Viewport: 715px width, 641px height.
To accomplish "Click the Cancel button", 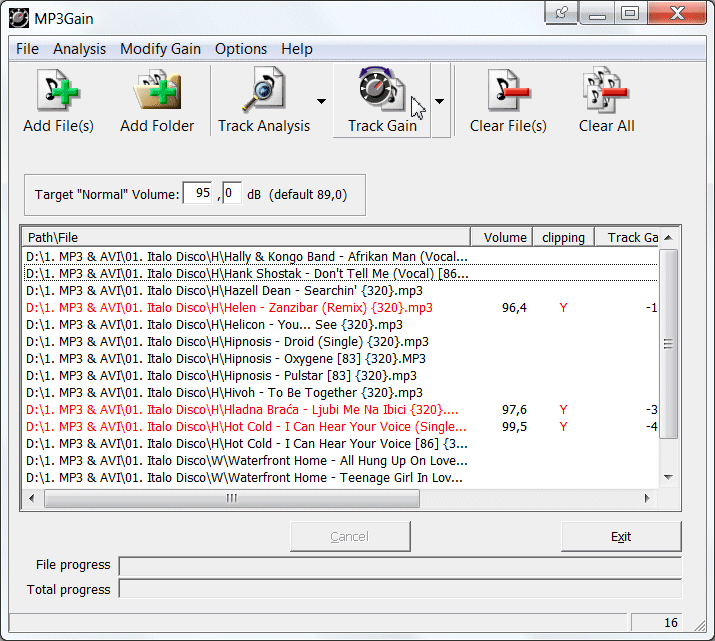I will tap(350, 537).
